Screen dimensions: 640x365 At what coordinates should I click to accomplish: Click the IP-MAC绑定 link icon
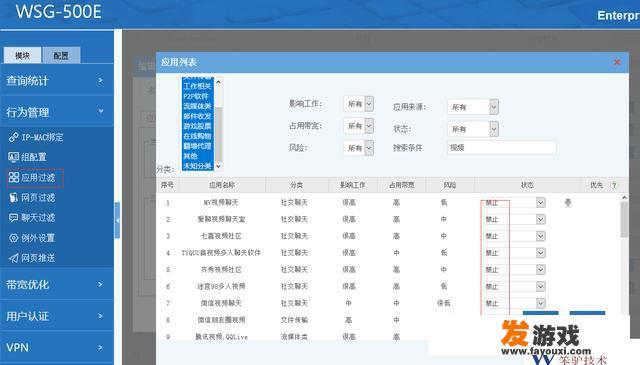coord(13,137)
